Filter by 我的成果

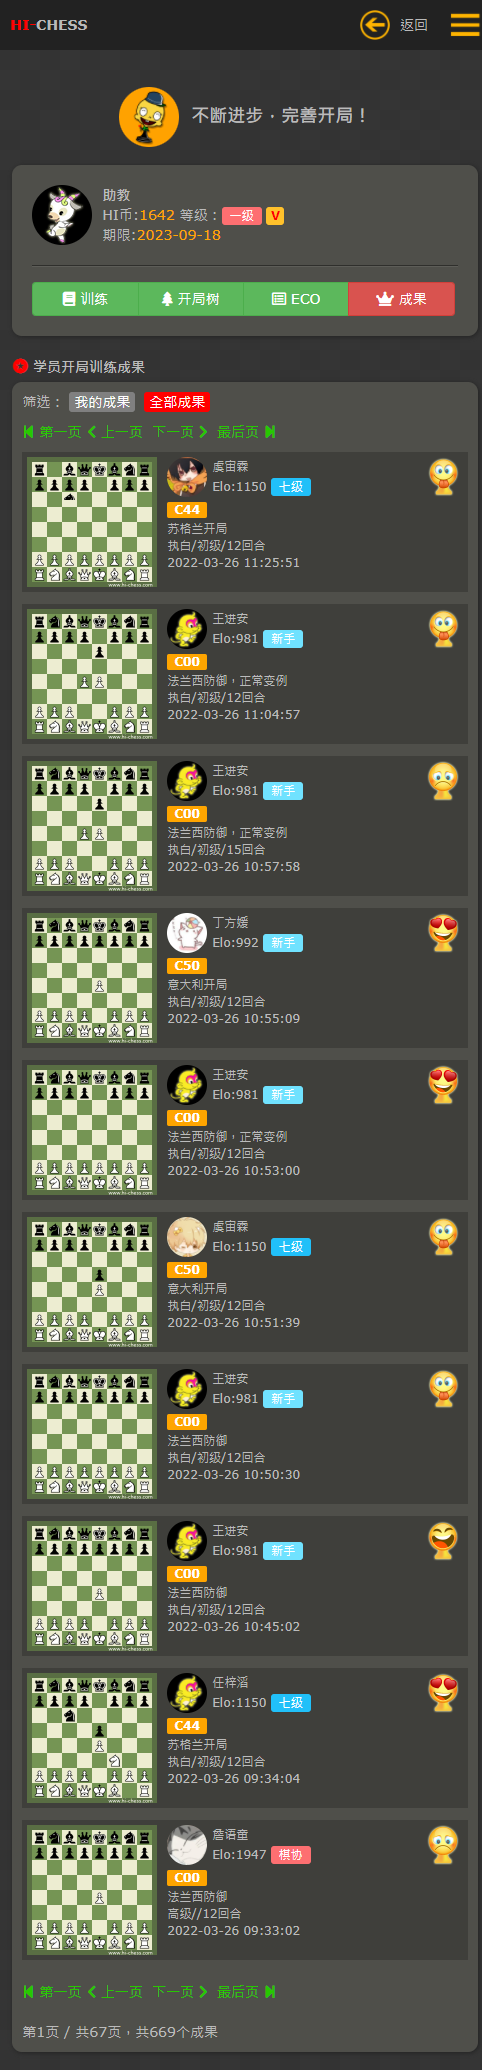point(102,402)
